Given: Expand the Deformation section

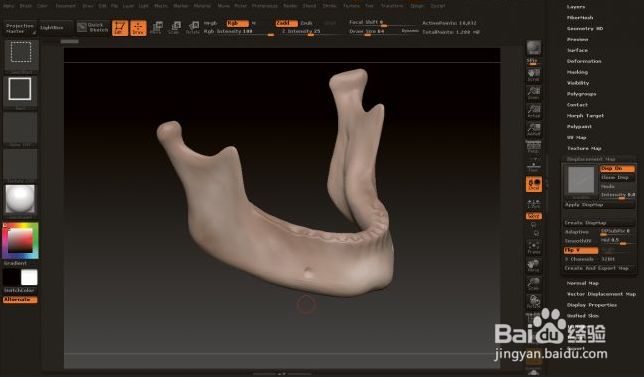Looking at the screenshot, I should point(584,61).
